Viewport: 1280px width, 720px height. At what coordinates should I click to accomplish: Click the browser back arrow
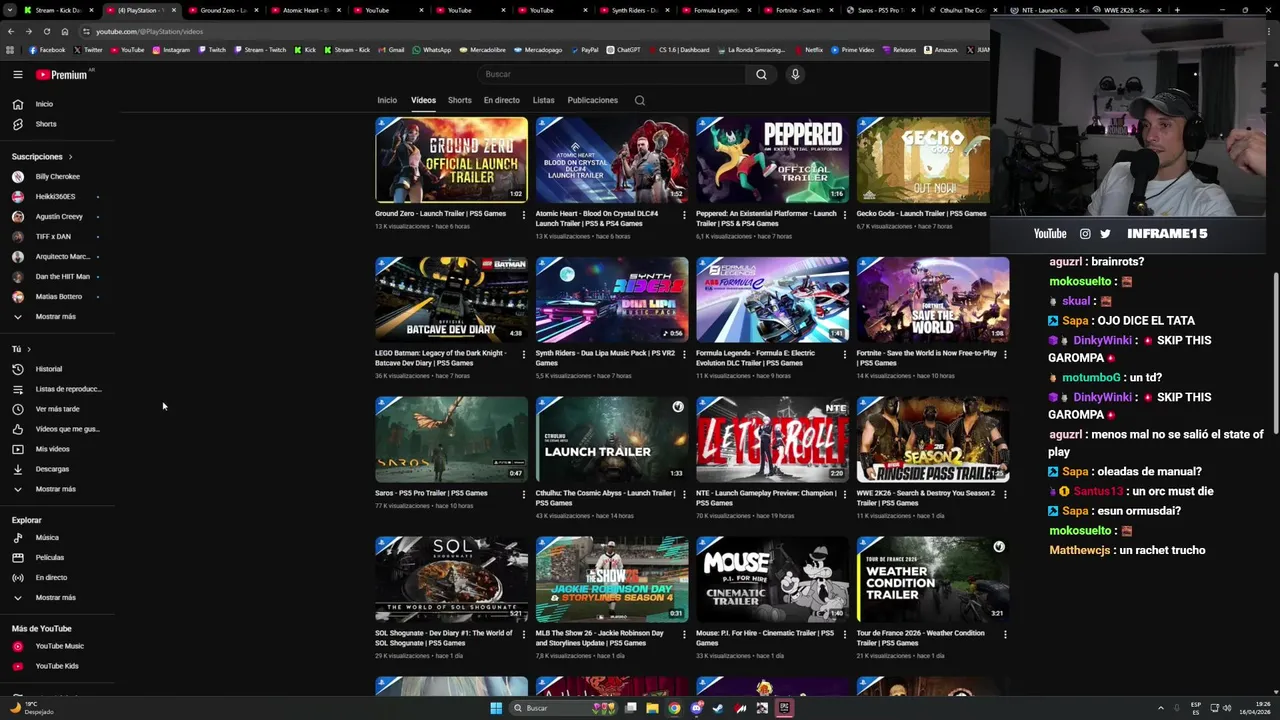click(11, 31)
